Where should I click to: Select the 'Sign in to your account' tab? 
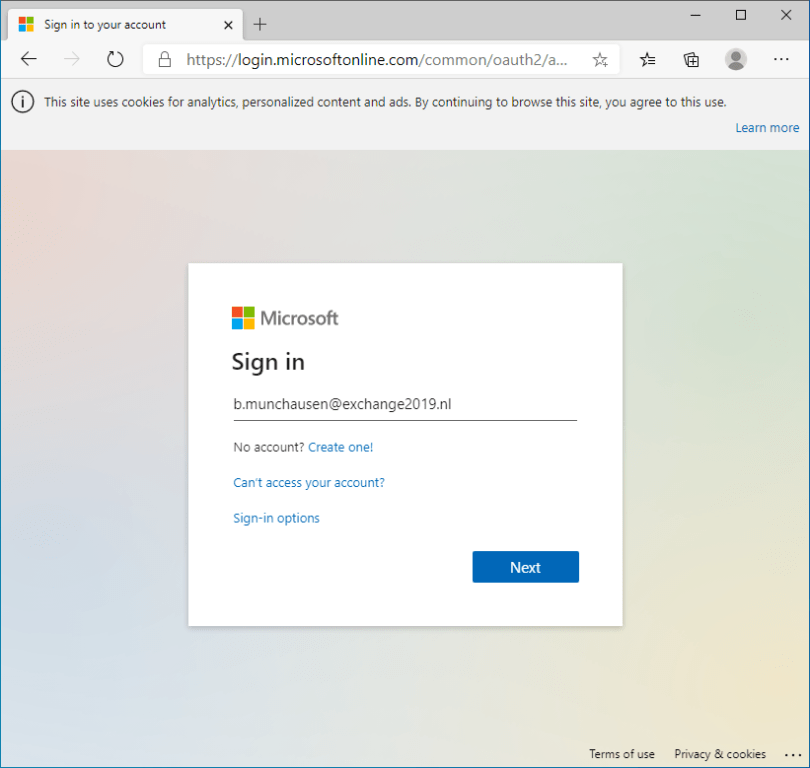tap(105, 24)
